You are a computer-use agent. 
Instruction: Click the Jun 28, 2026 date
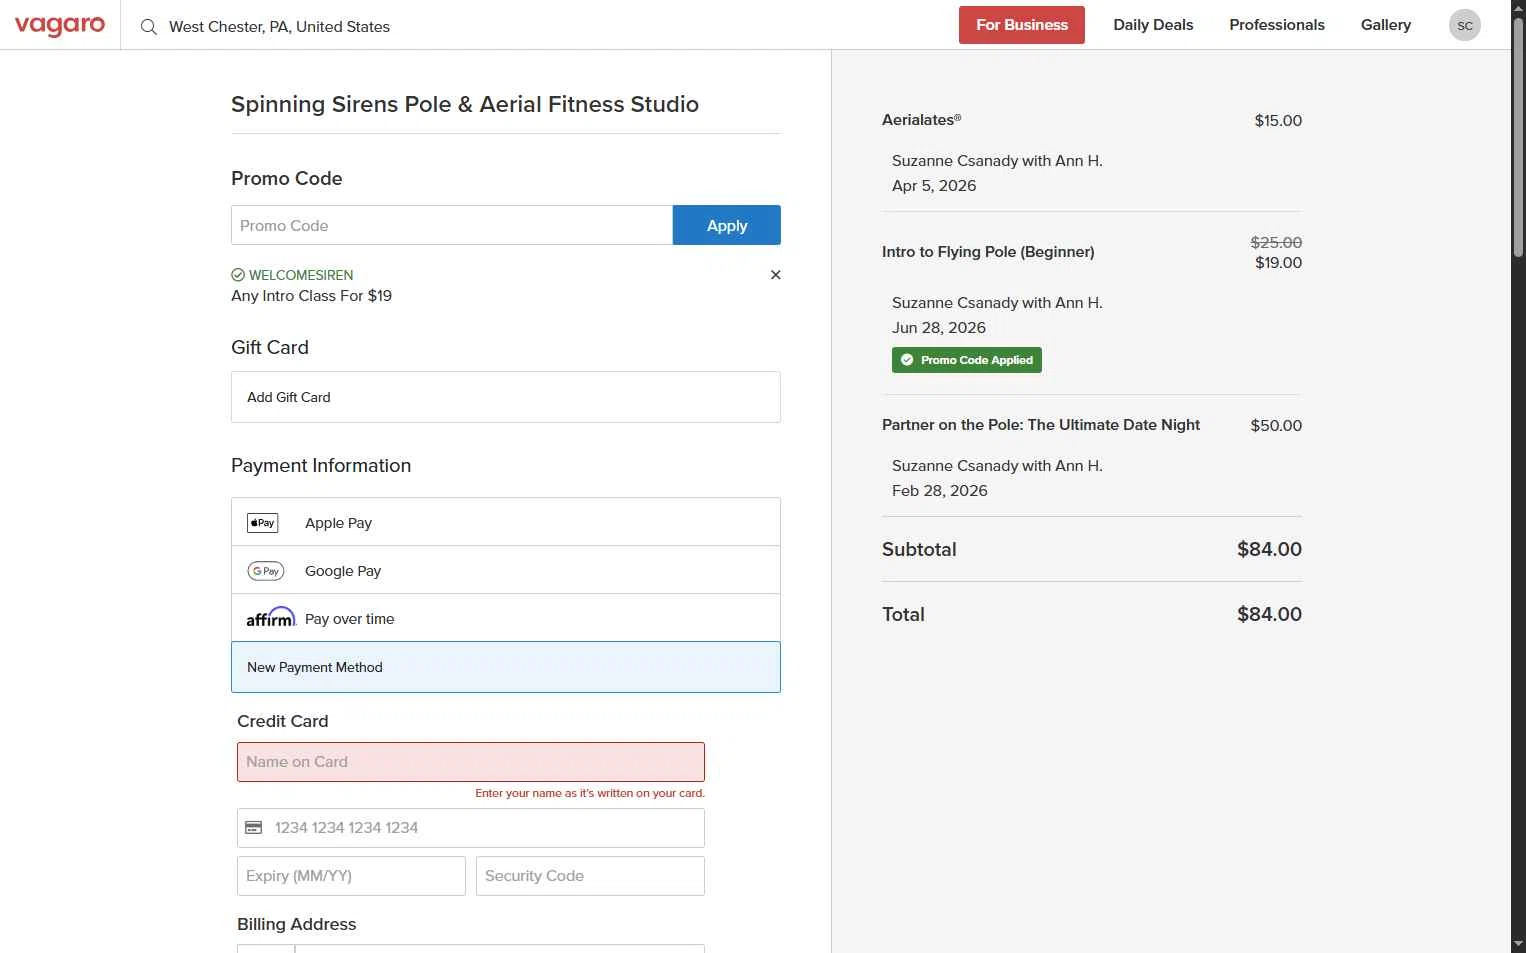click(939, 328)
